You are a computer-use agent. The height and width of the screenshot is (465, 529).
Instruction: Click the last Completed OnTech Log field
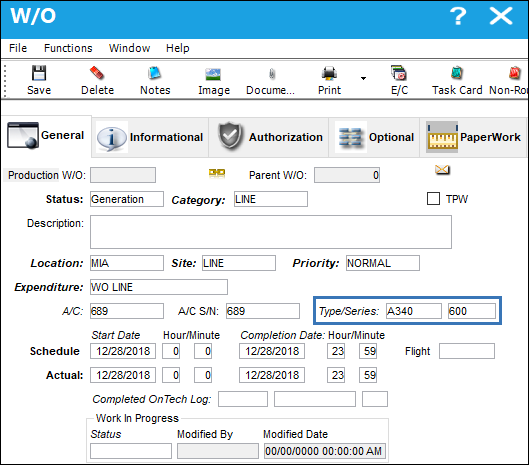[375, 399]
